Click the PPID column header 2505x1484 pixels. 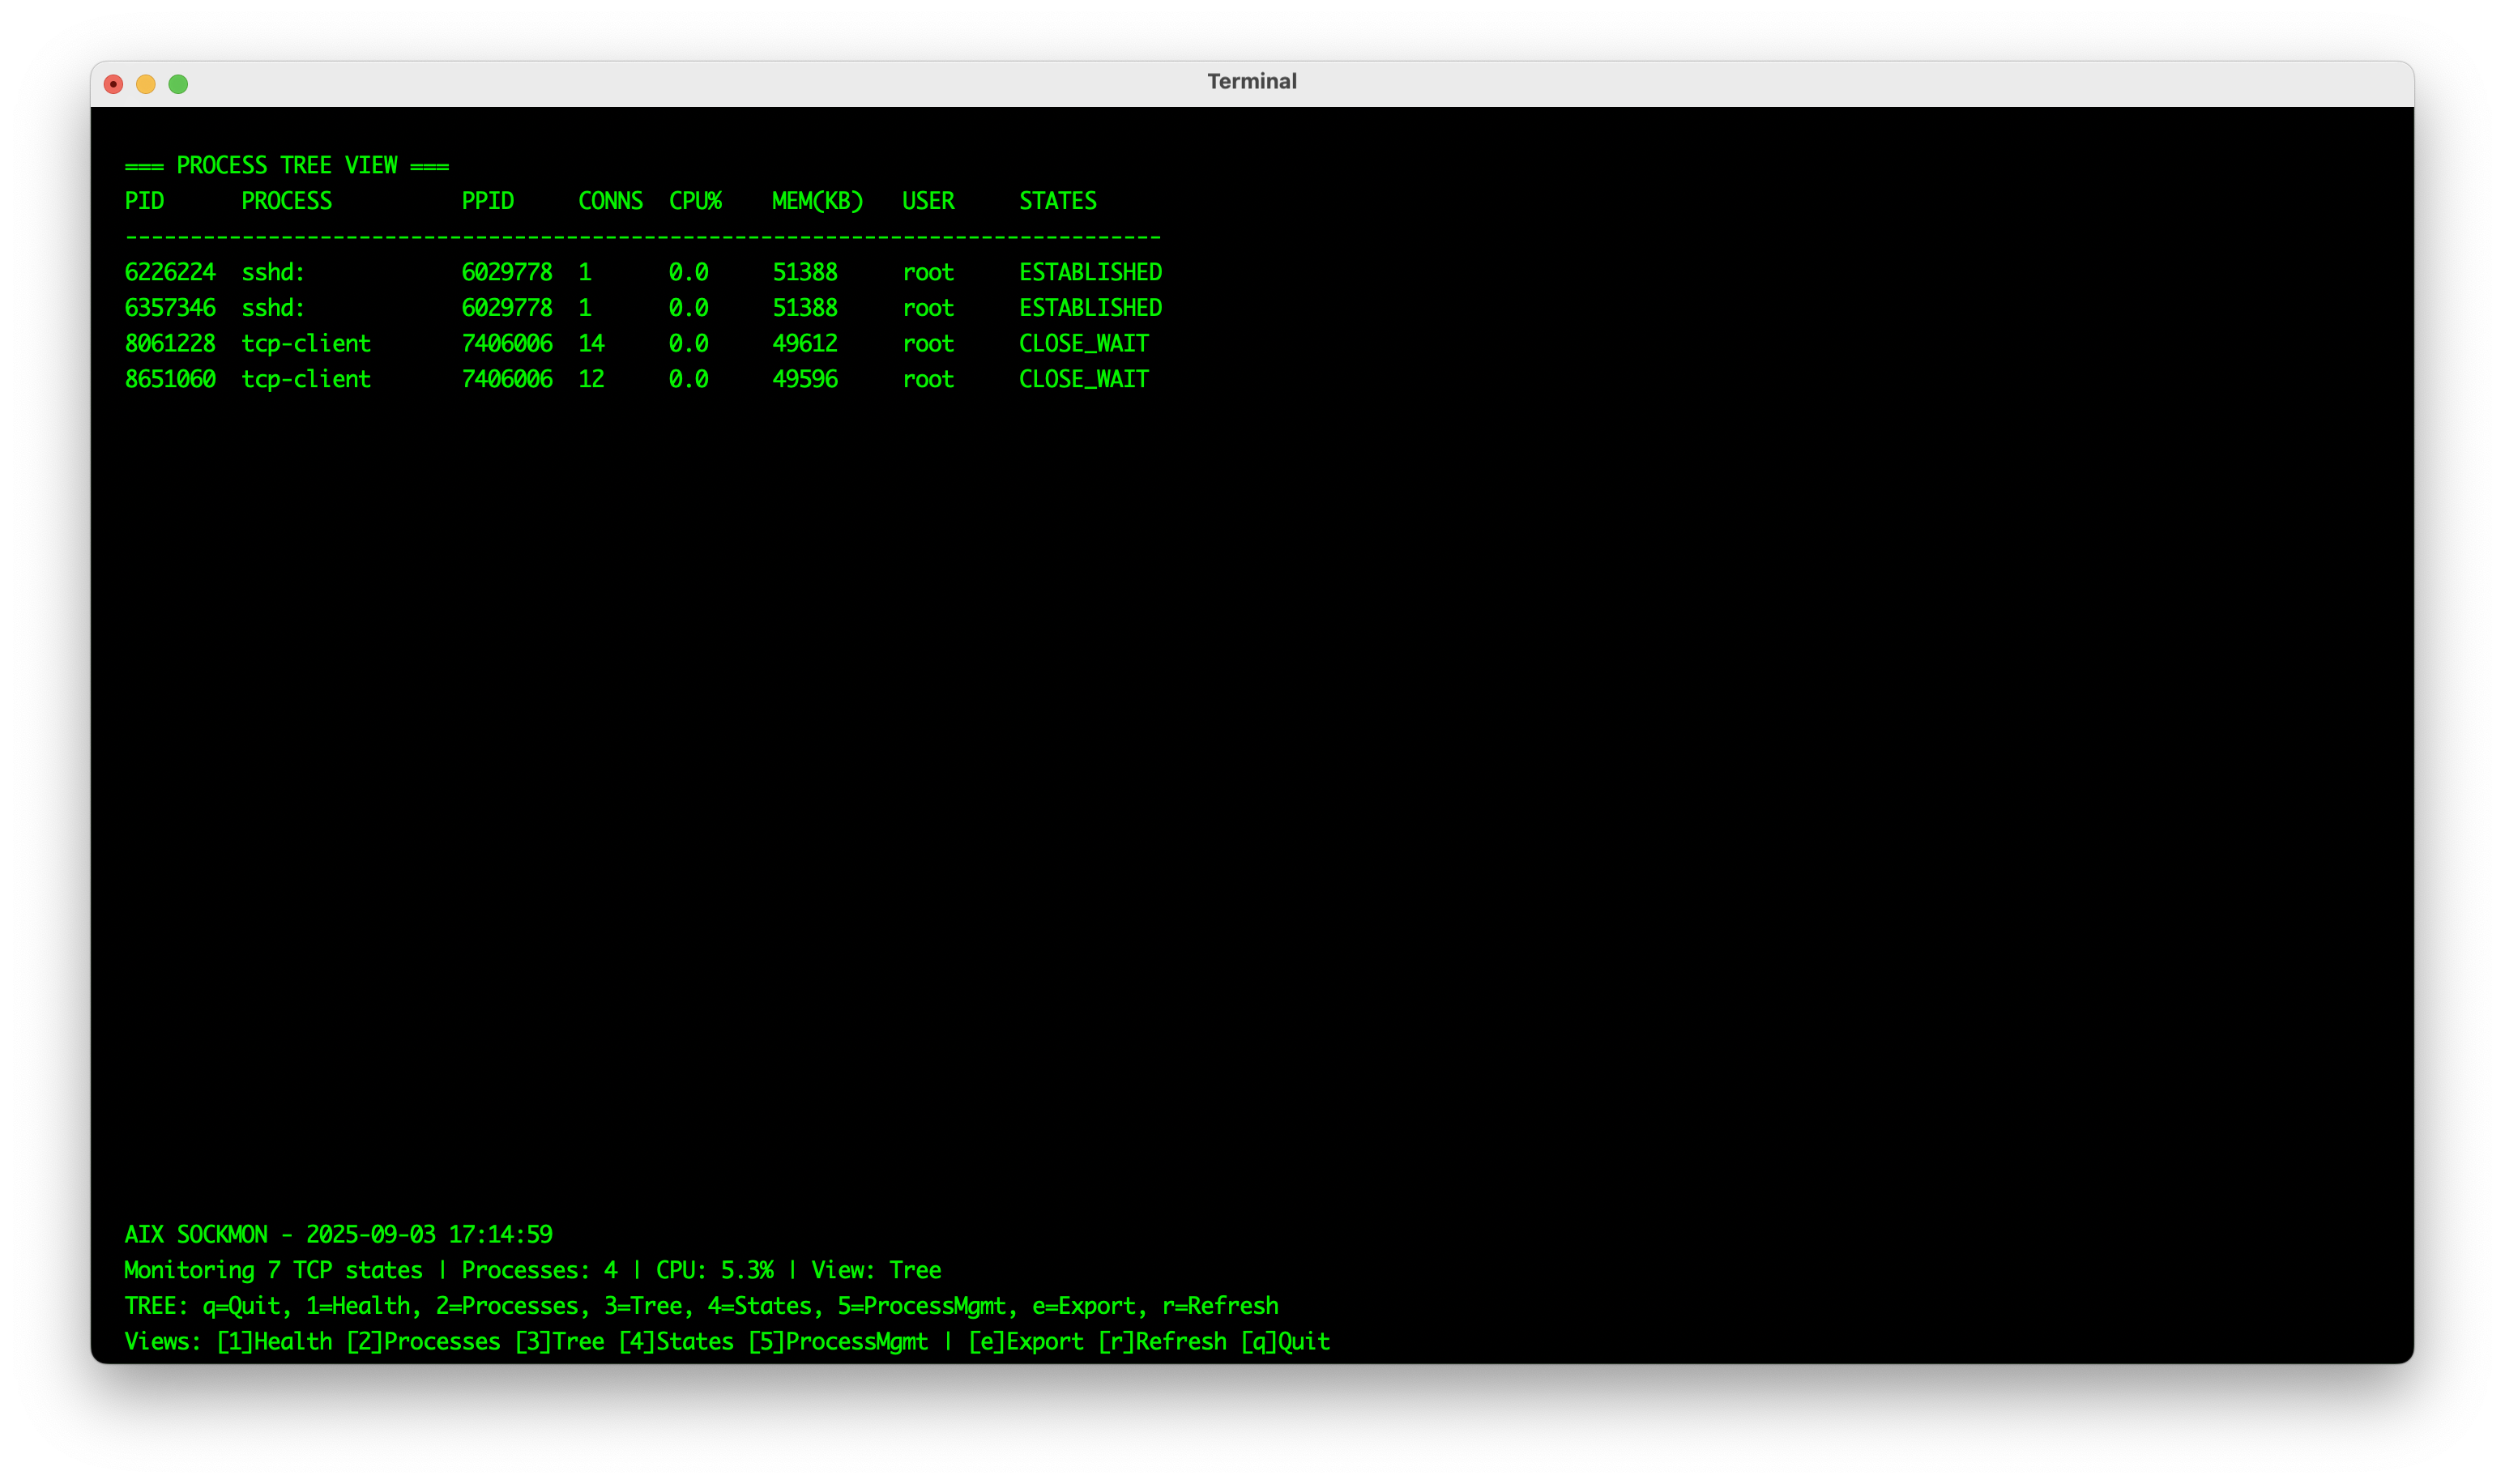488,201
